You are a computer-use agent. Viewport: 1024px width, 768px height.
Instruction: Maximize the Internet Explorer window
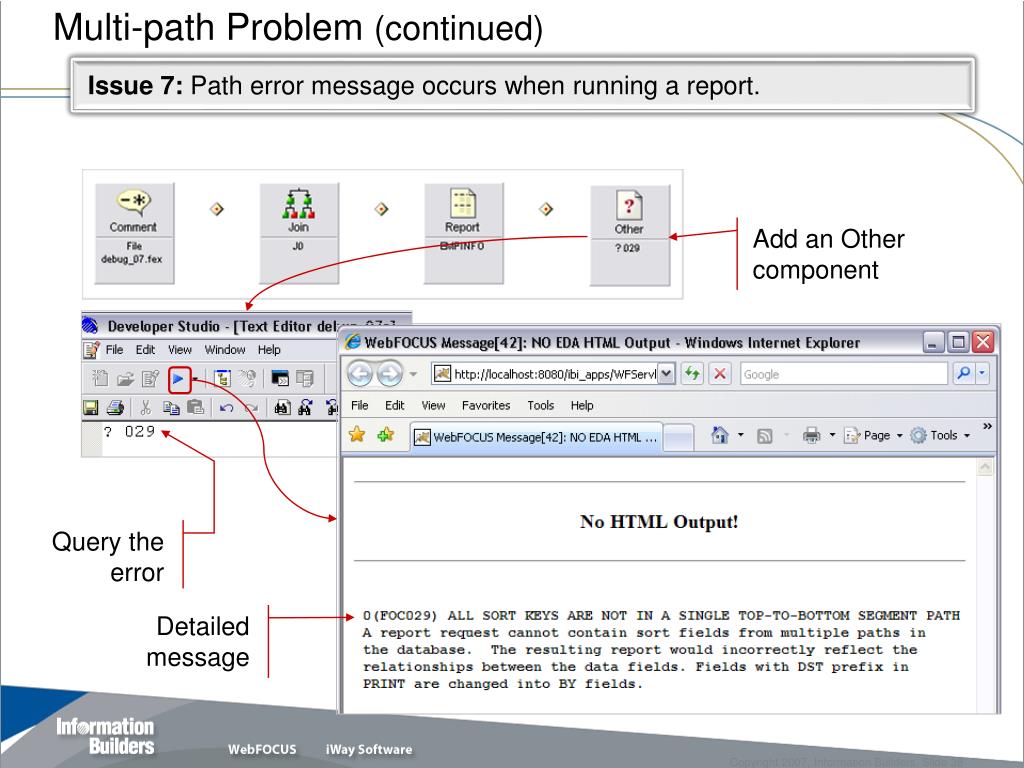[958, 342]
